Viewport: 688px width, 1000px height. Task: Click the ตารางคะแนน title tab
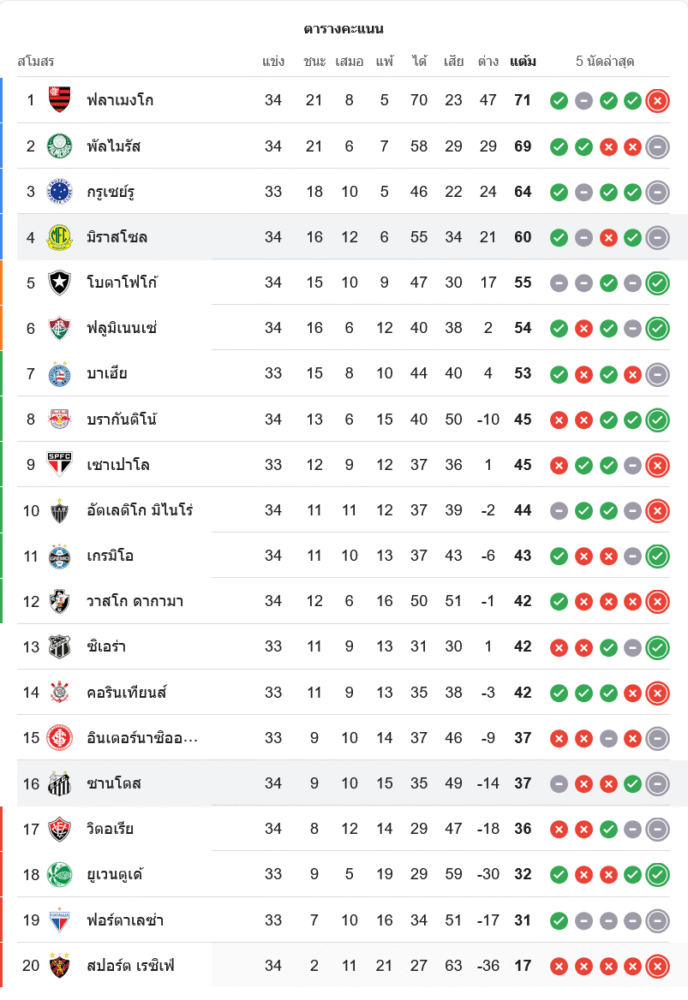coord(344,29)
